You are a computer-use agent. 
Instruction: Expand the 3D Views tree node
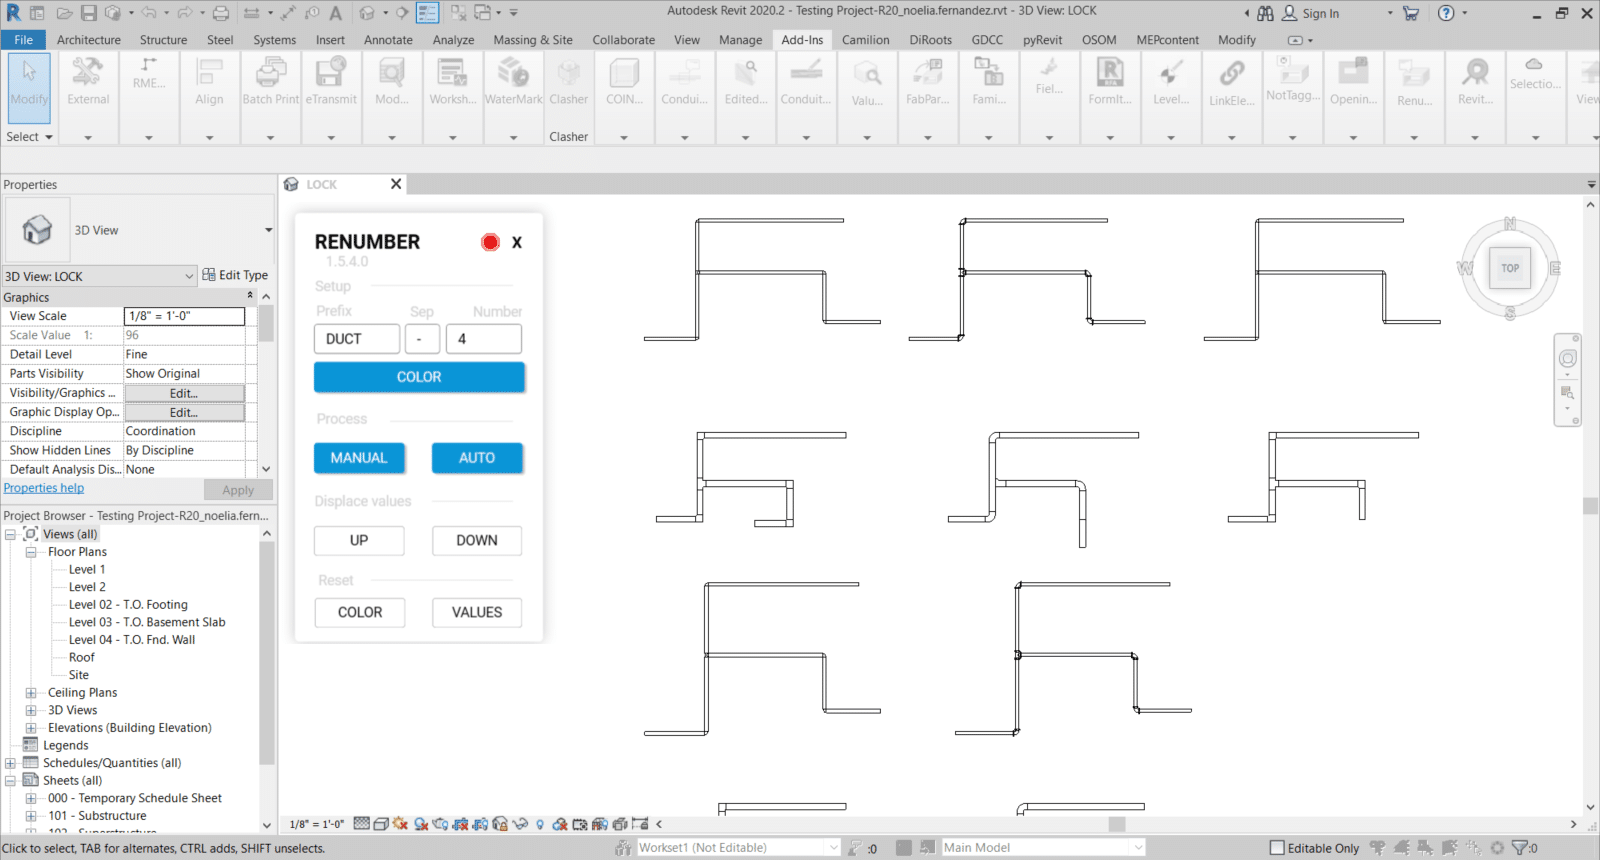[31, 711]
